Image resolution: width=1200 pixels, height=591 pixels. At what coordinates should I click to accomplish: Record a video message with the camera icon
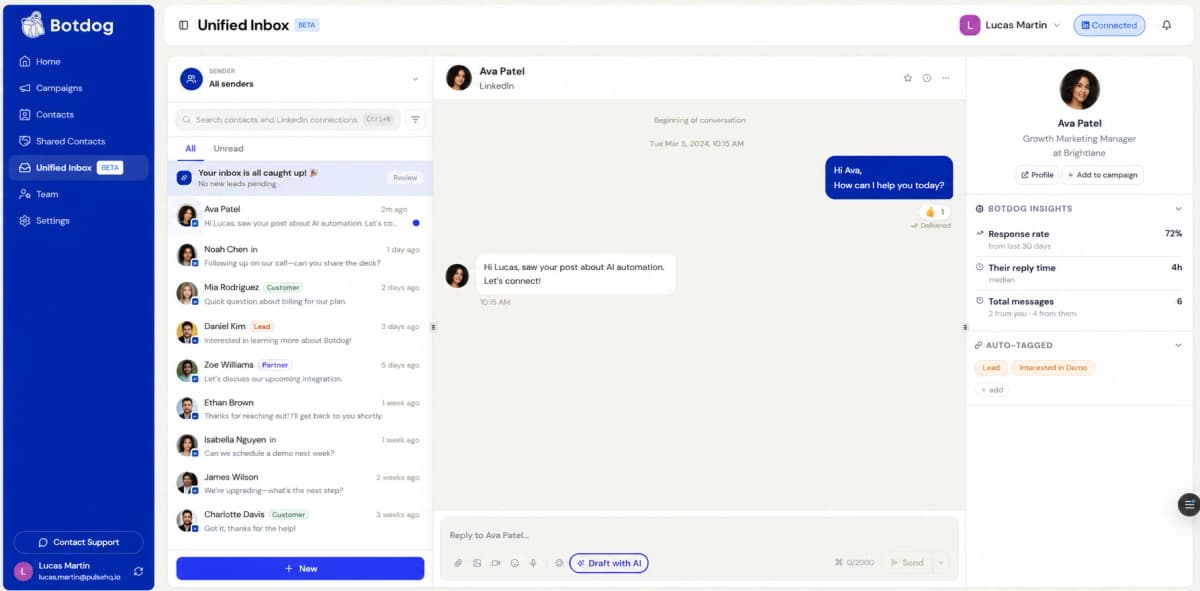click(496, 563)
